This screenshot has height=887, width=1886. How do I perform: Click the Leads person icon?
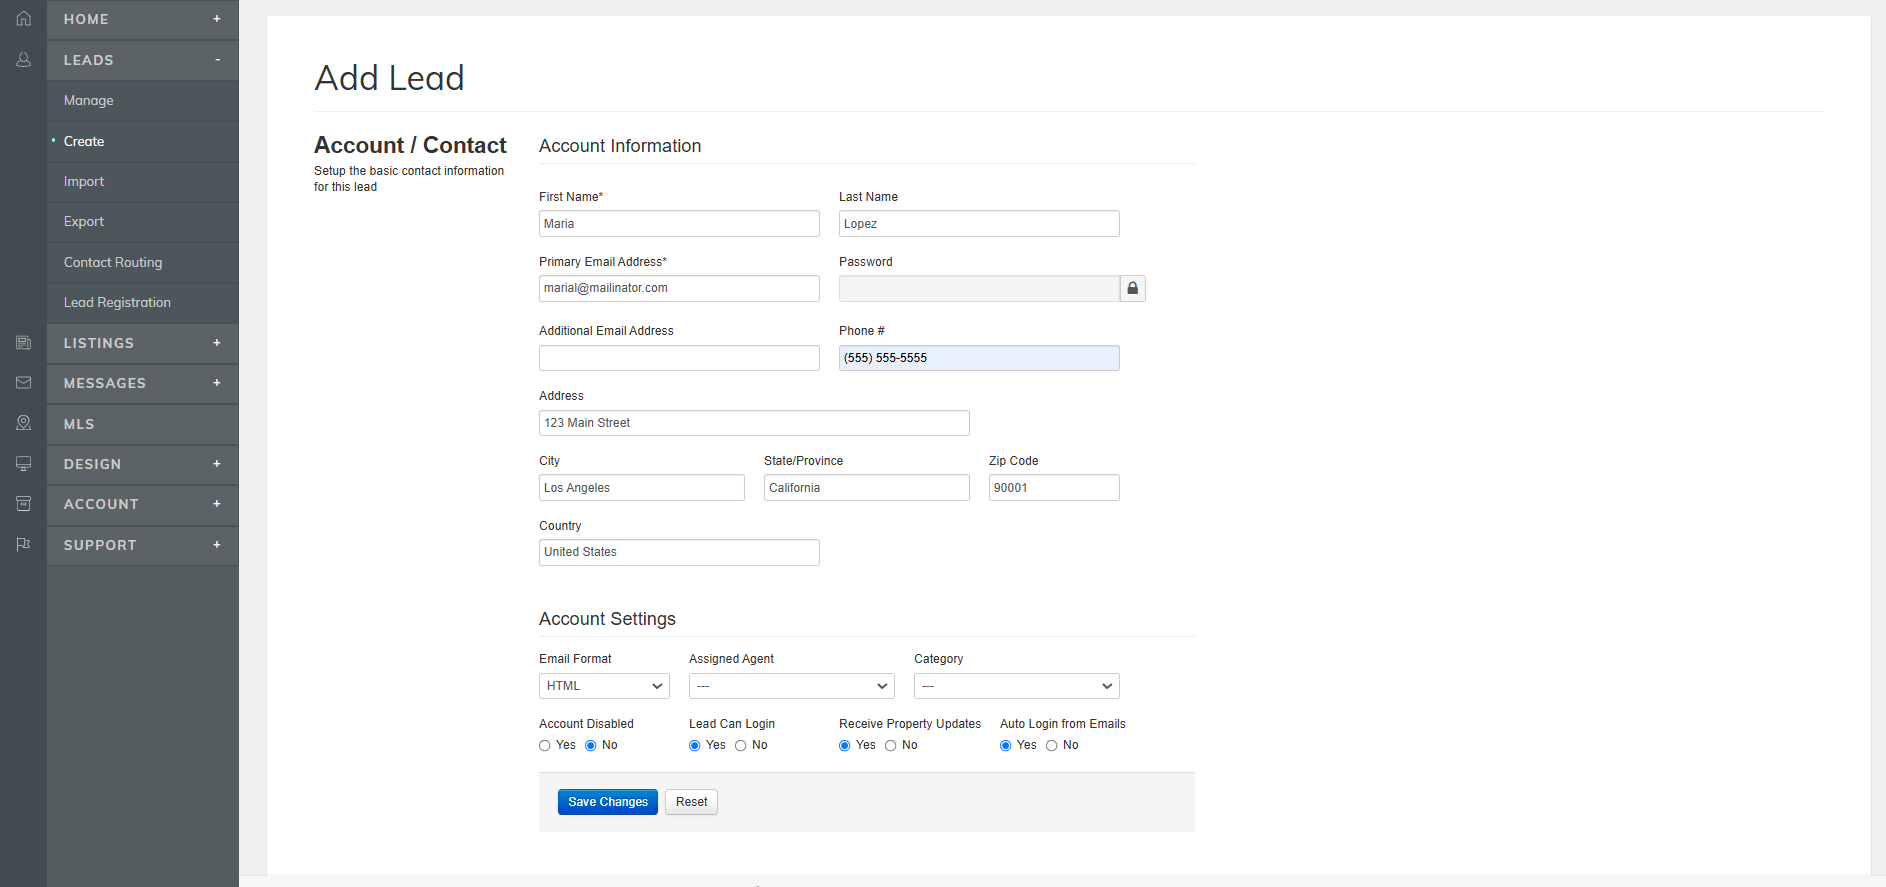point(23,60)
